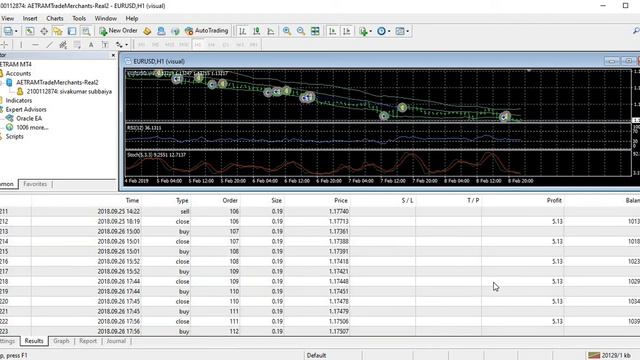Click the Default profile in status bar
Image resolution: width=640 pixels, height=360 pixels.
click(x=316, y=355)
